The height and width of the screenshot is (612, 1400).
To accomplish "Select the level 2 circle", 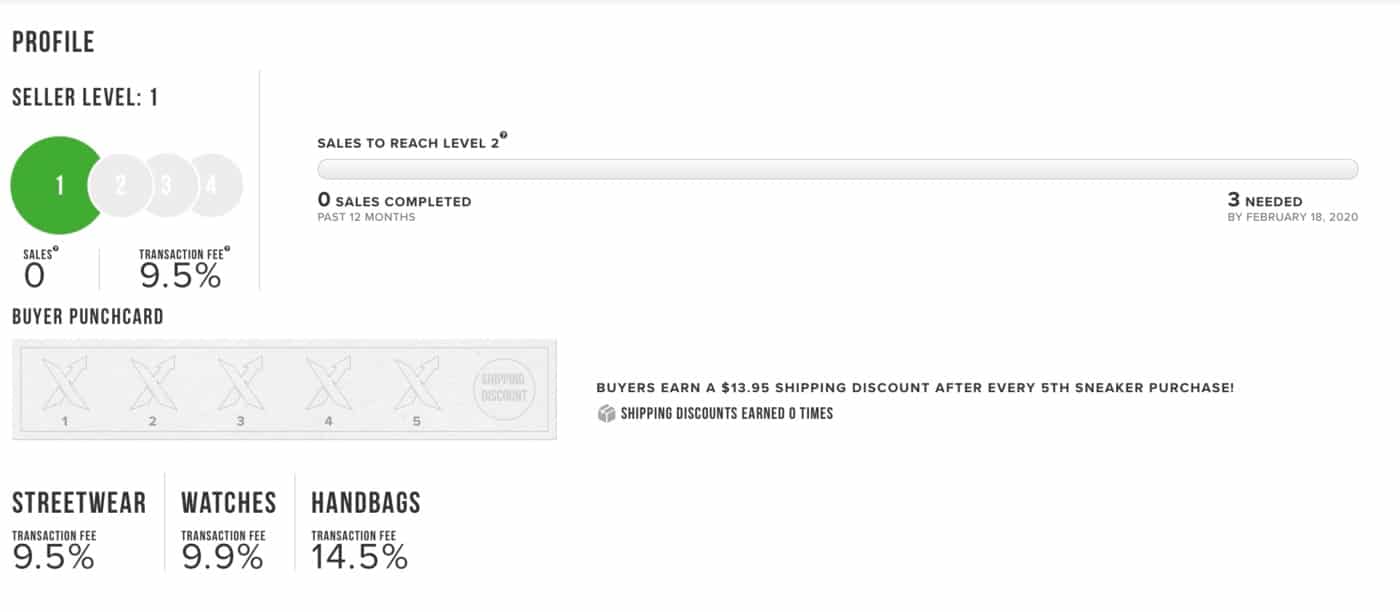I will tap(120, 185).
